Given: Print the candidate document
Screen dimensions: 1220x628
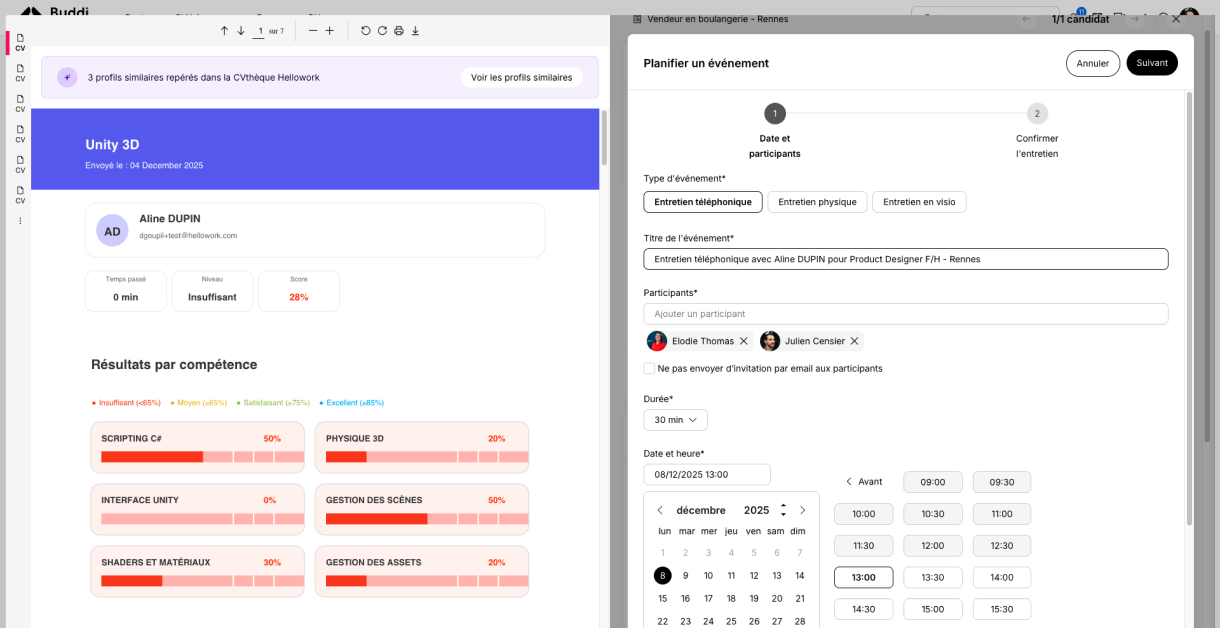Looking at the screenshot, I should click(399, 31).
